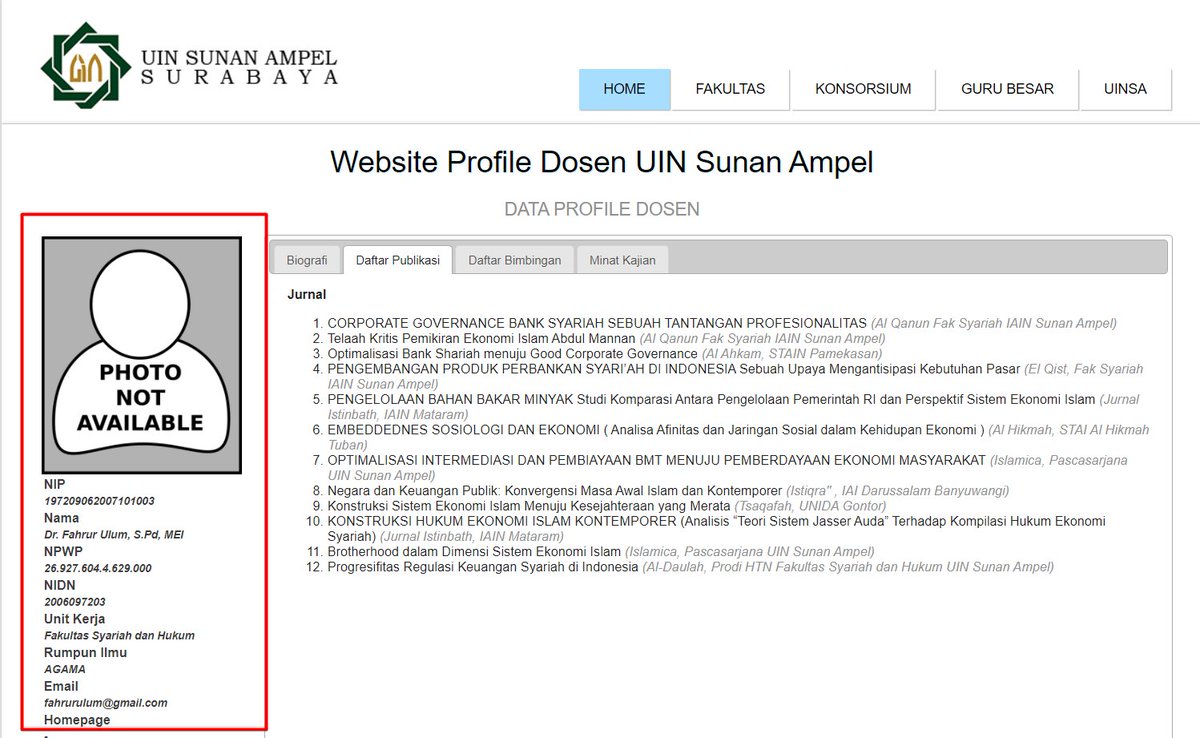The width and height of the screenshot is (1200, 738).
Task: Click publication Konstruksi Sistem Ekonomi Islam Menuju Kesejahteraan
Action: coord(529,506)
